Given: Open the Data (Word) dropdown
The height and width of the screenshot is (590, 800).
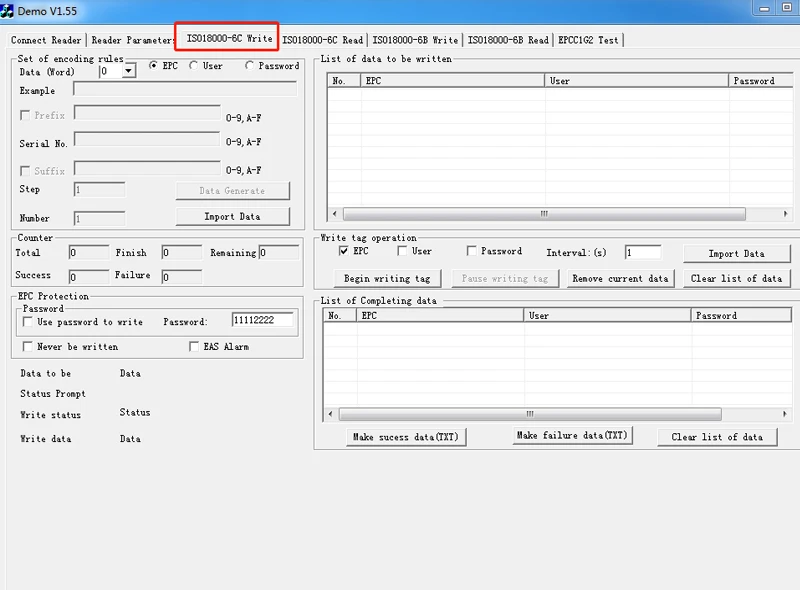Looking at the screenshot, I should [129, 71].
